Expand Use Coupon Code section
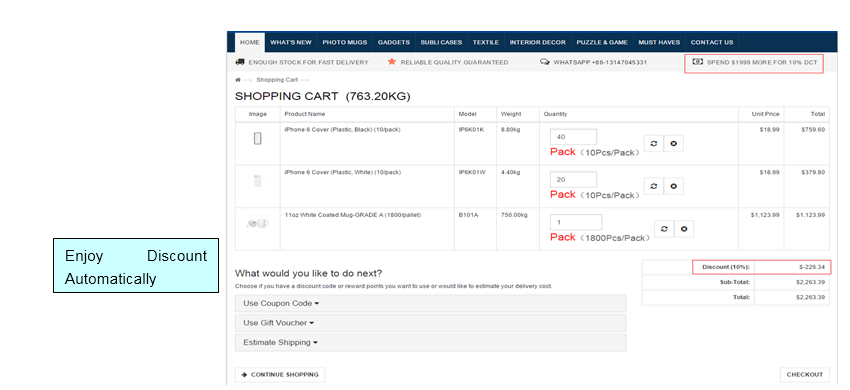850x390 pixels. [430, 303]
